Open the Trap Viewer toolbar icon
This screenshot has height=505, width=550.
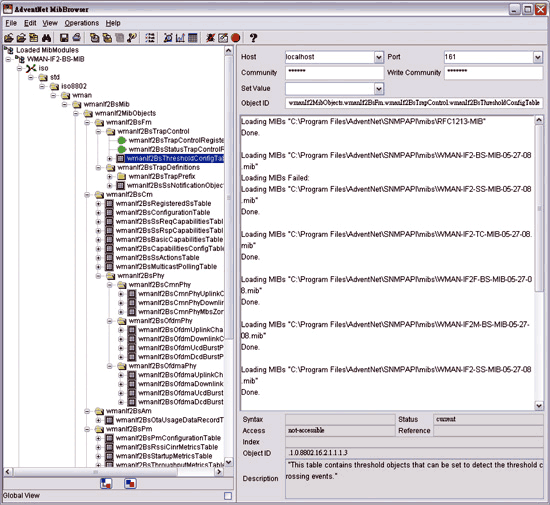tap(168, 38)
